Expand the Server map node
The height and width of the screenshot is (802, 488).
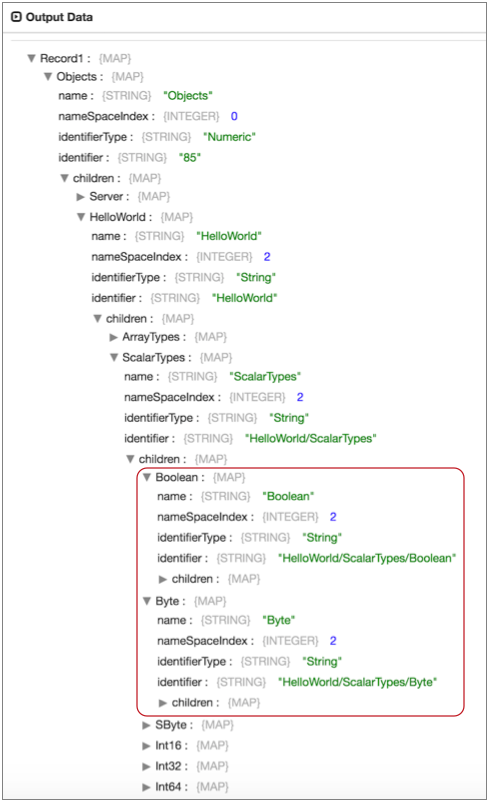tap(80, 196)
